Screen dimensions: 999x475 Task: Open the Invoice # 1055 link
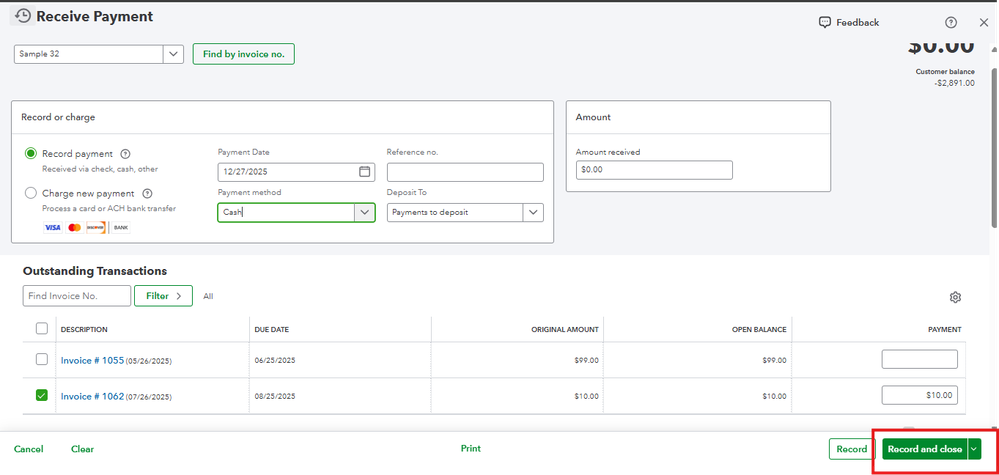(92, 360)
